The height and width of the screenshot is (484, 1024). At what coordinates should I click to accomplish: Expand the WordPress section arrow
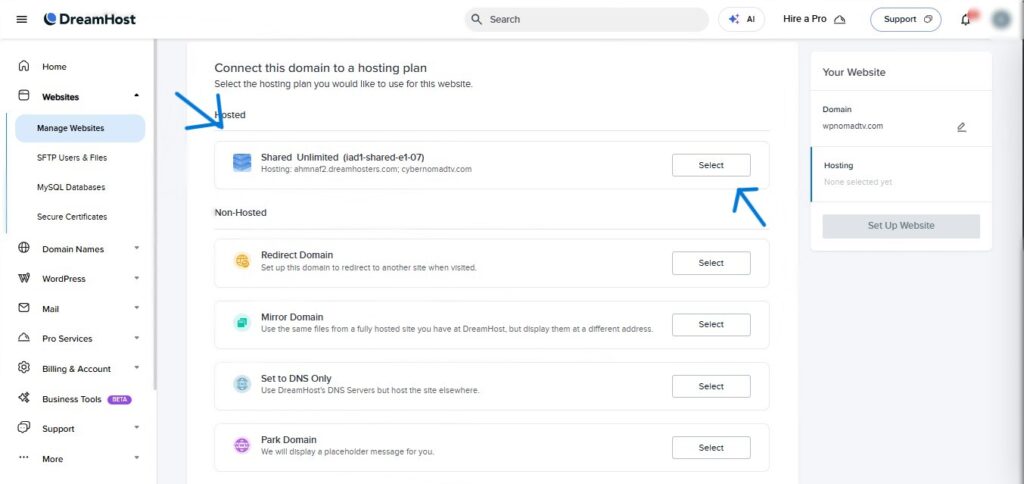[x=136, y=278]
